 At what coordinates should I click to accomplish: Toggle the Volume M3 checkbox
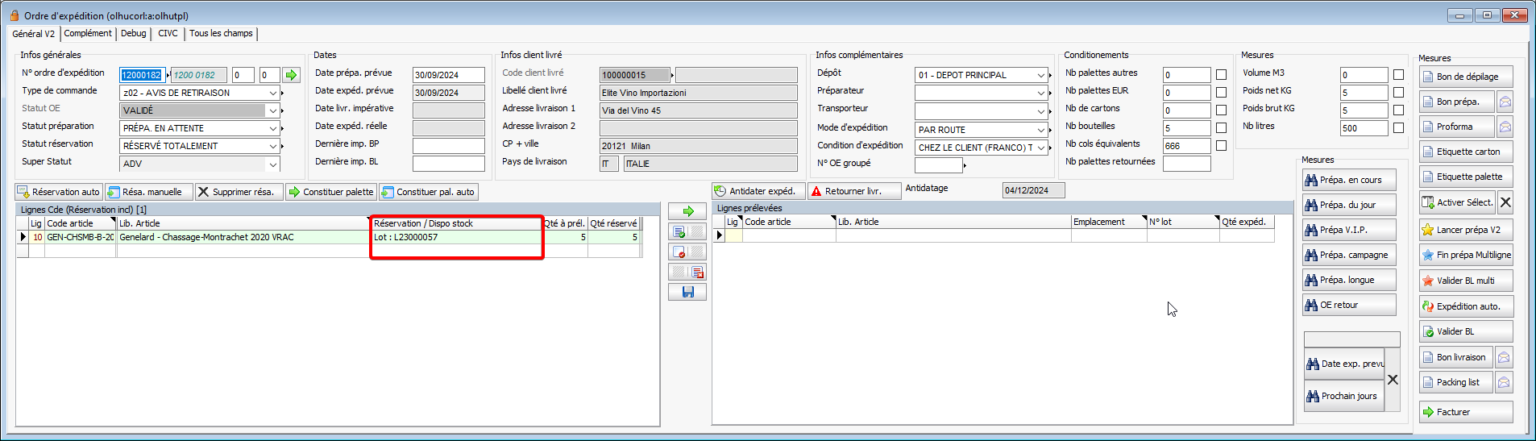1397,74
